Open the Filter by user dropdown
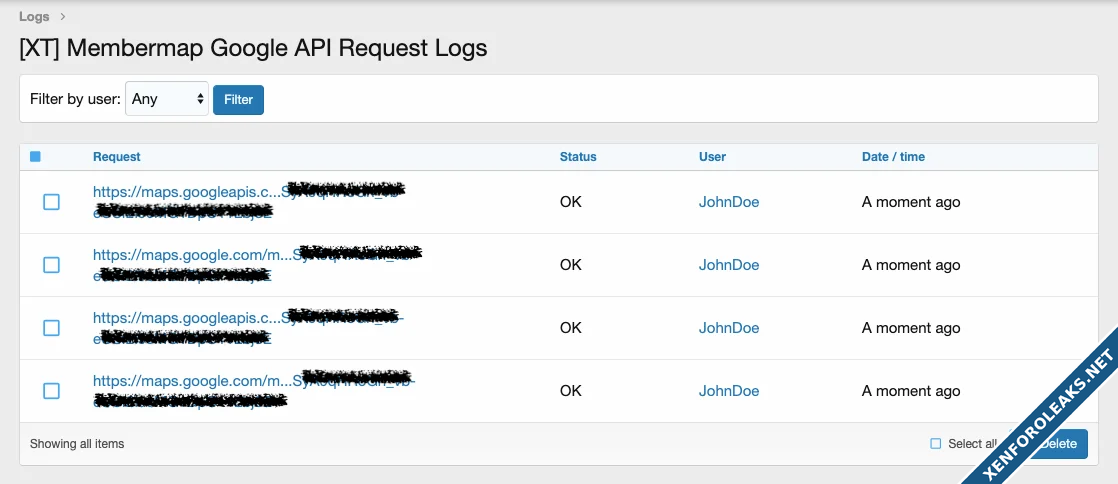The width and height of the screenshot is (1118, 484). point(167,99)
